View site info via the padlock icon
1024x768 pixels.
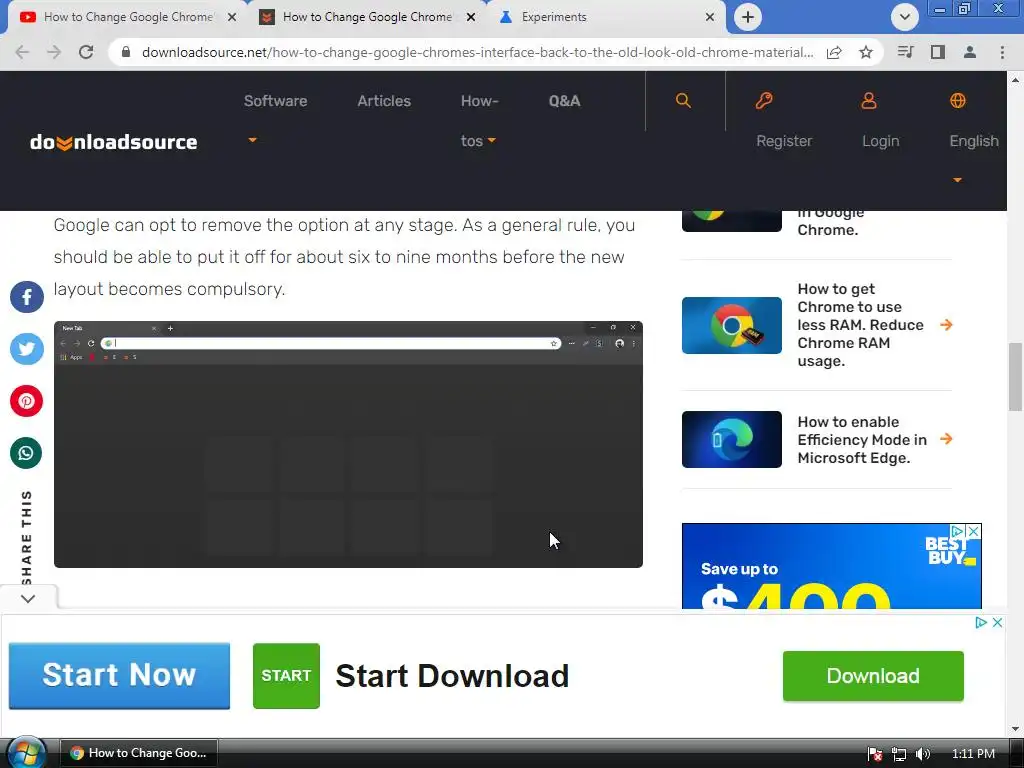(126, 52)
